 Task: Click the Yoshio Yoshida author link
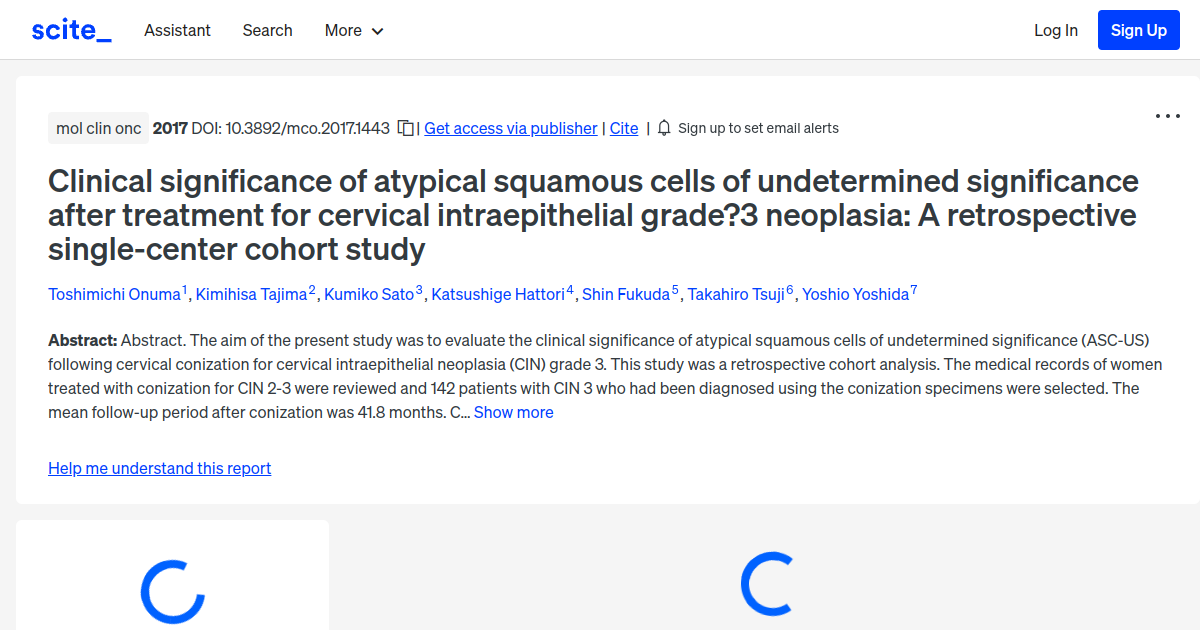pos(855,294)
